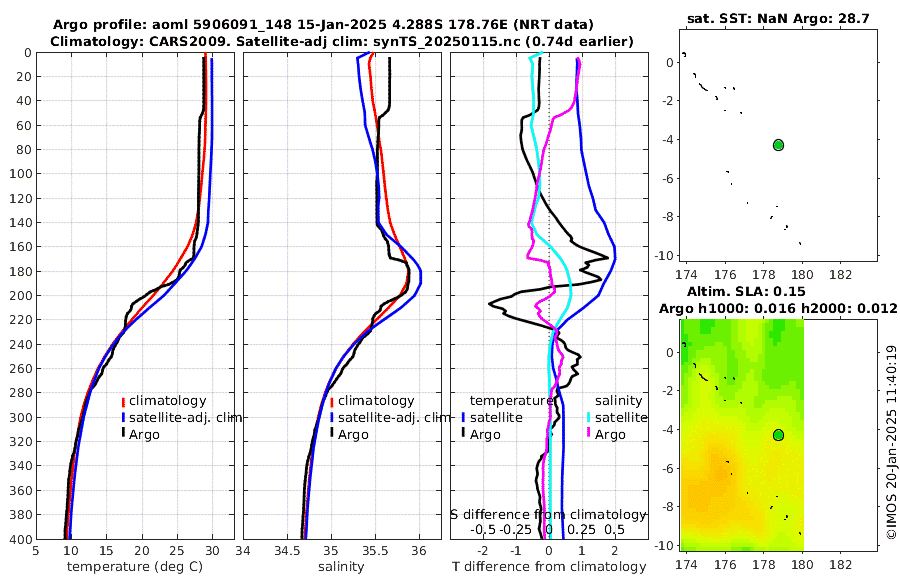The height and width of the screenshot is (580, 900).
Task: Click the Argo profile title text
Action: [x=323, y=25]
